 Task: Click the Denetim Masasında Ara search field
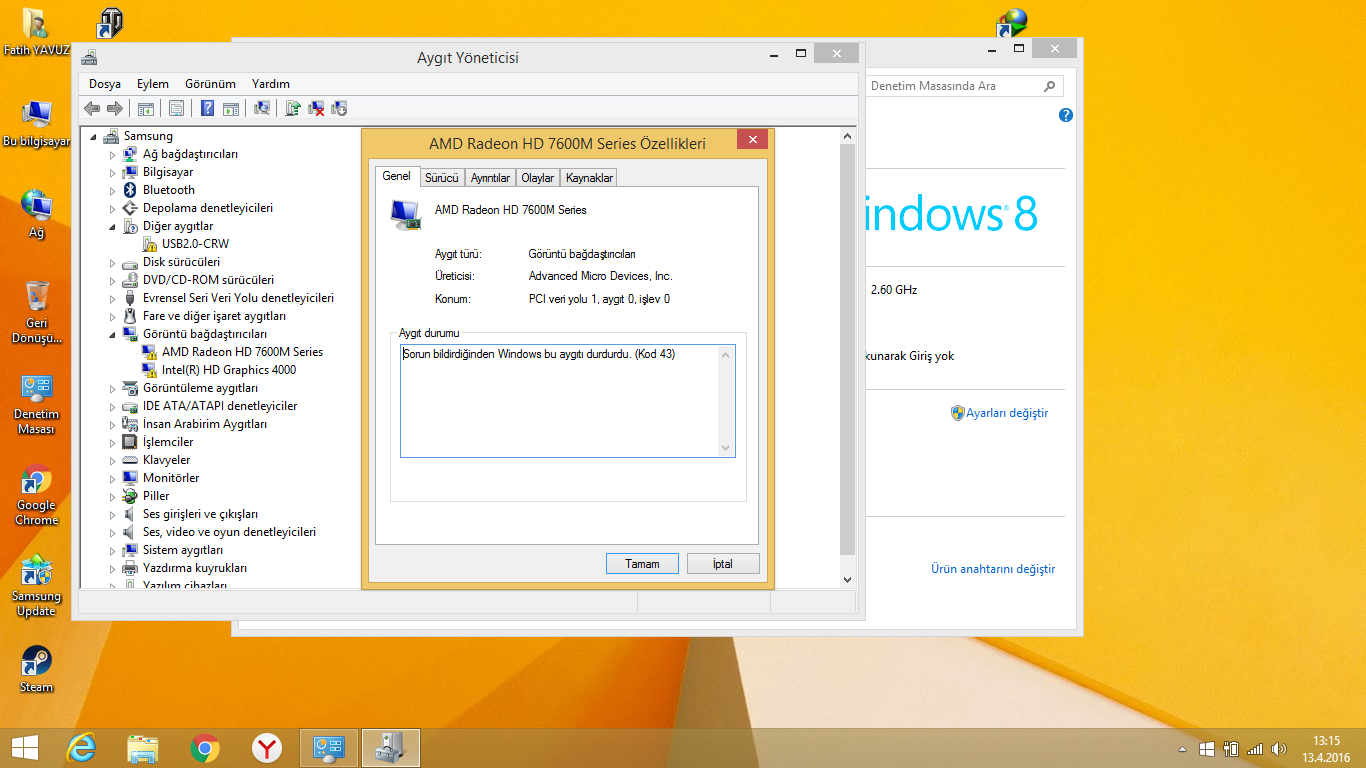(x=964, y=86)
